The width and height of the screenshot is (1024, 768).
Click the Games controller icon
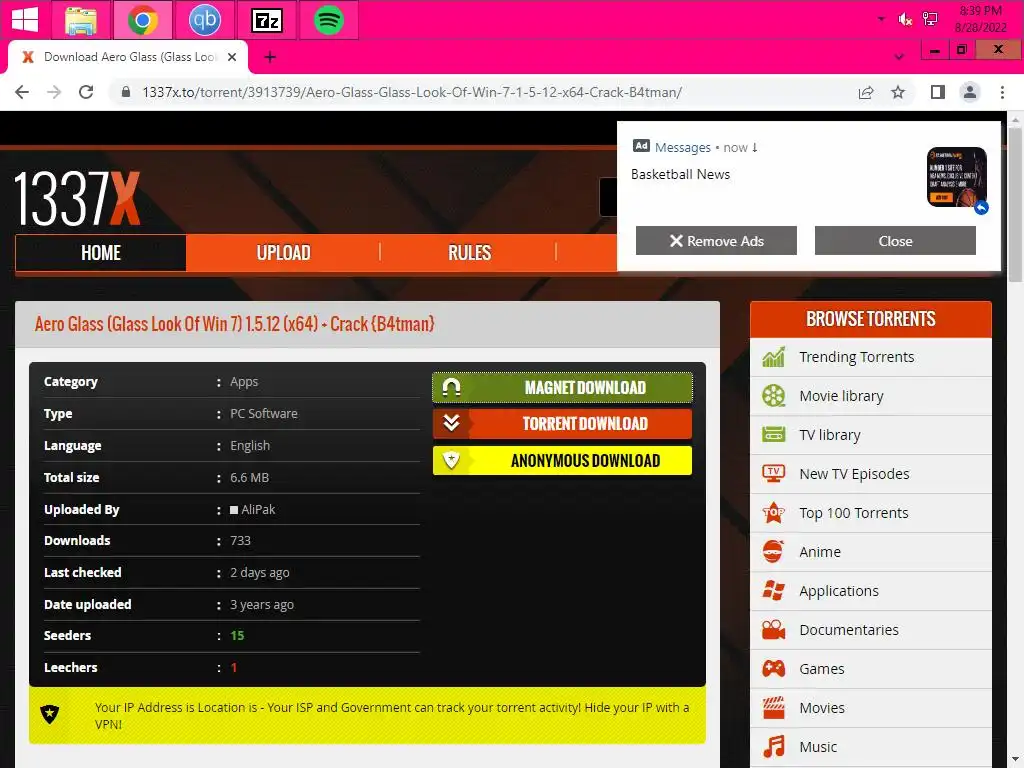click(x=774, y=669)
